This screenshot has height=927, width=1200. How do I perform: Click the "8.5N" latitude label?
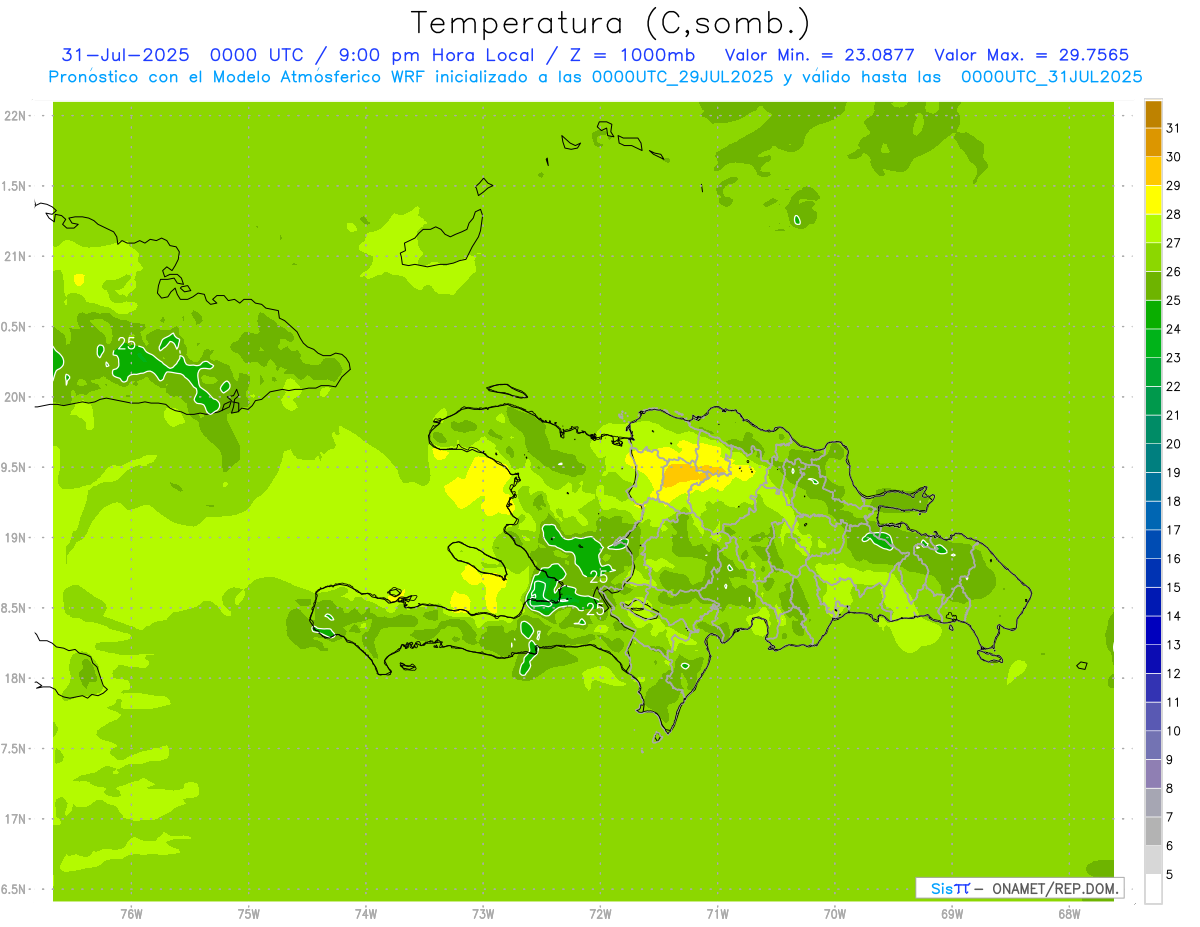tap(15, 608)
